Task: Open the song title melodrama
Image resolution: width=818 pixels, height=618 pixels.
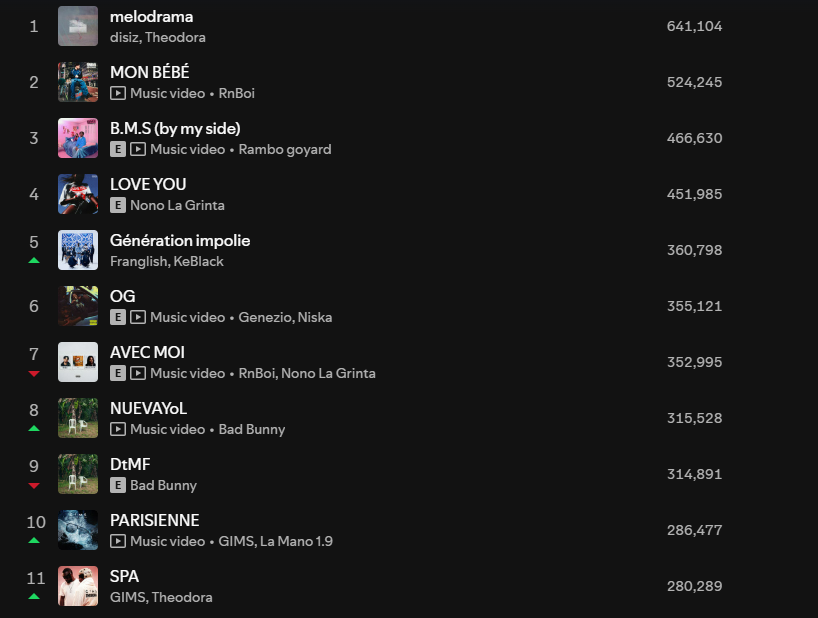Action: (151, 17)
